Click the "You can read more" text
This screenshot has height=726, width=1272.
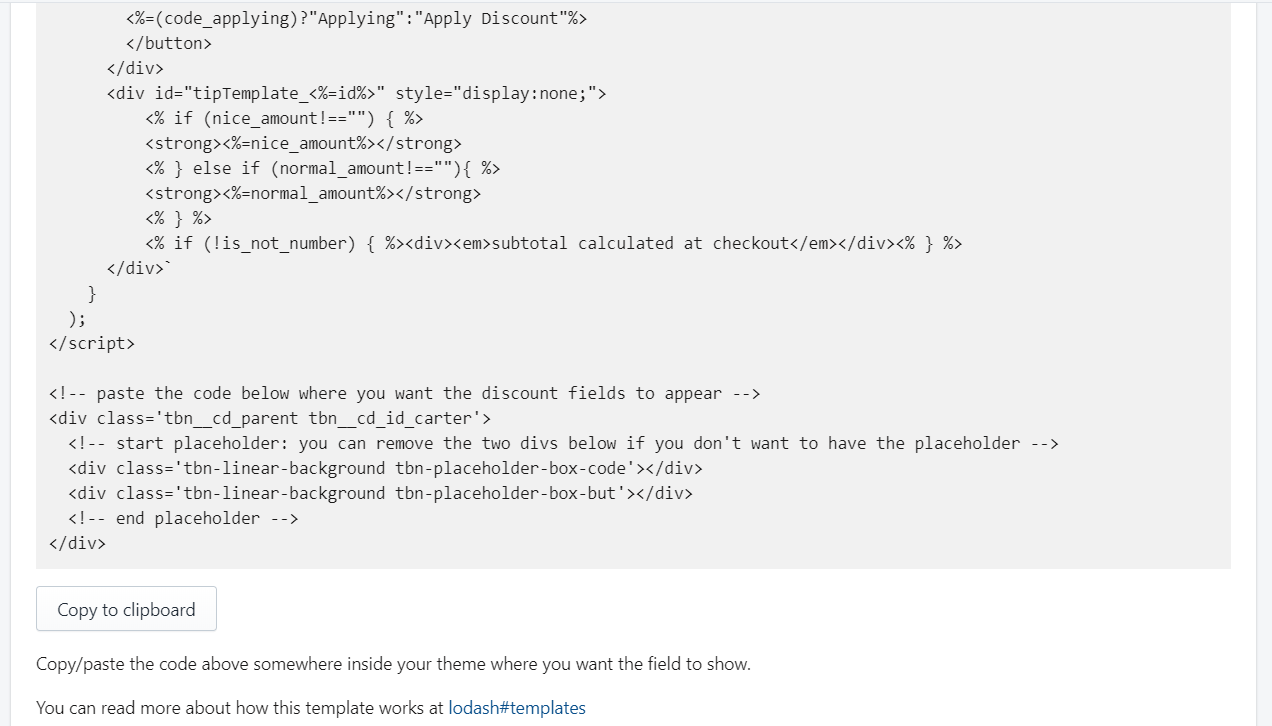[240, 708]
